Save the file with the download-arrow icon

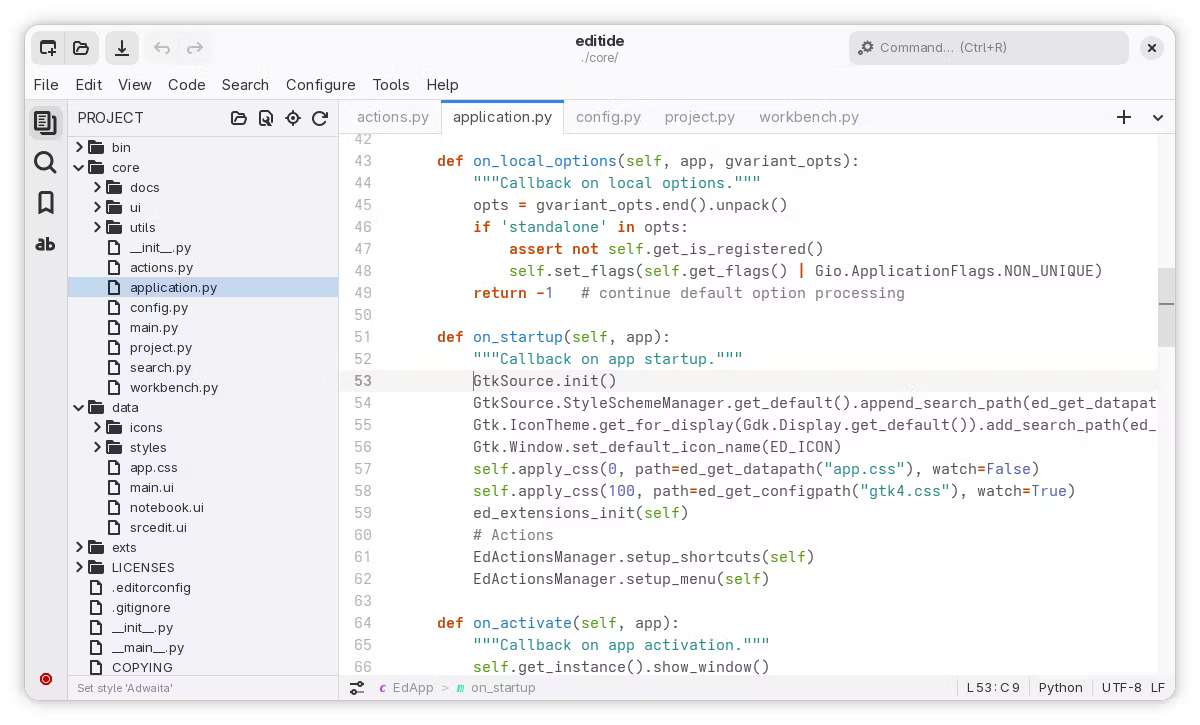point(121,47)
